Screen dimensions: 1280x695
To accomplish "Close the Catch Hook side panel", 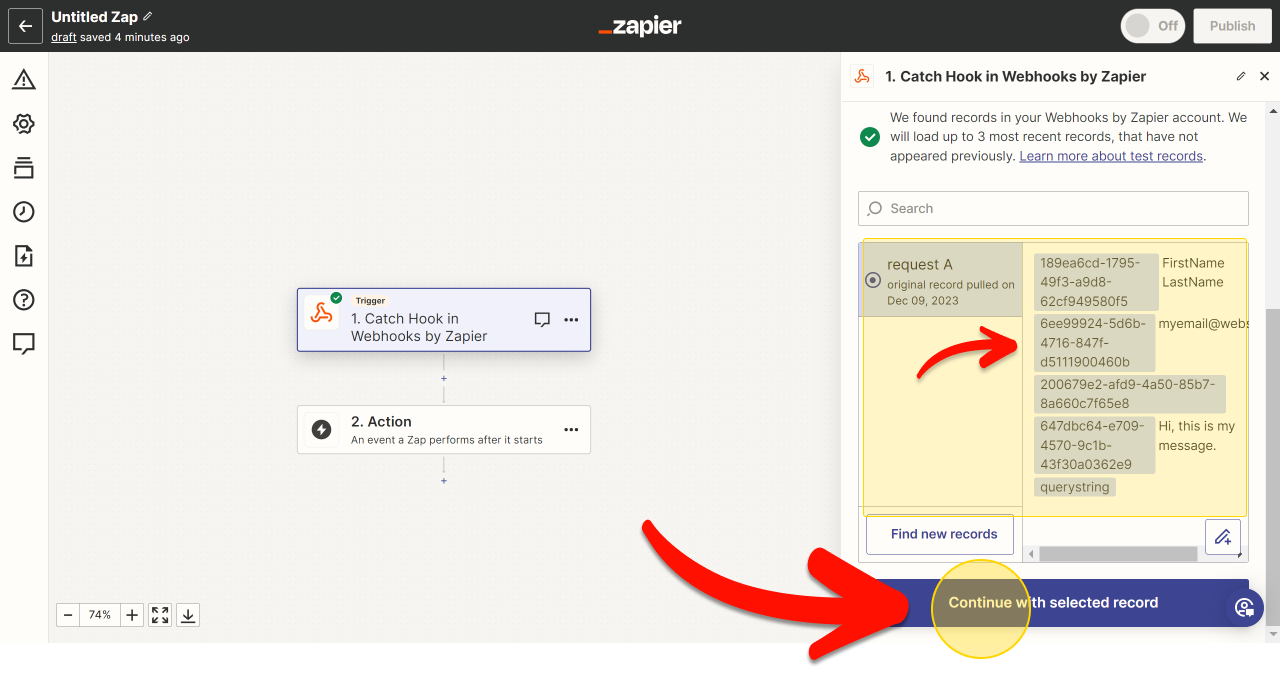I will tap(1264, 76).
